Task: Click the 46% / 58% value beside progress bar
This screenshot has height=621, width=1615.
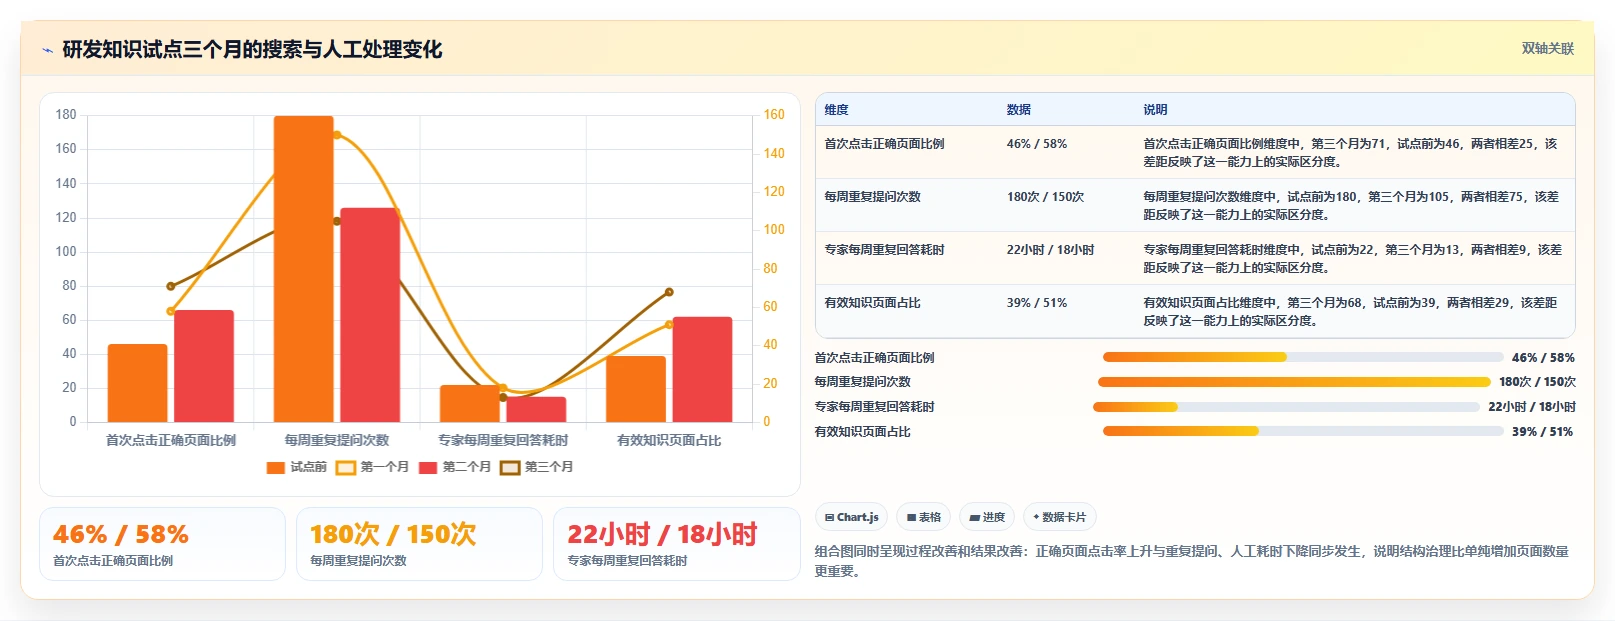Action: tap(1543, 357)
